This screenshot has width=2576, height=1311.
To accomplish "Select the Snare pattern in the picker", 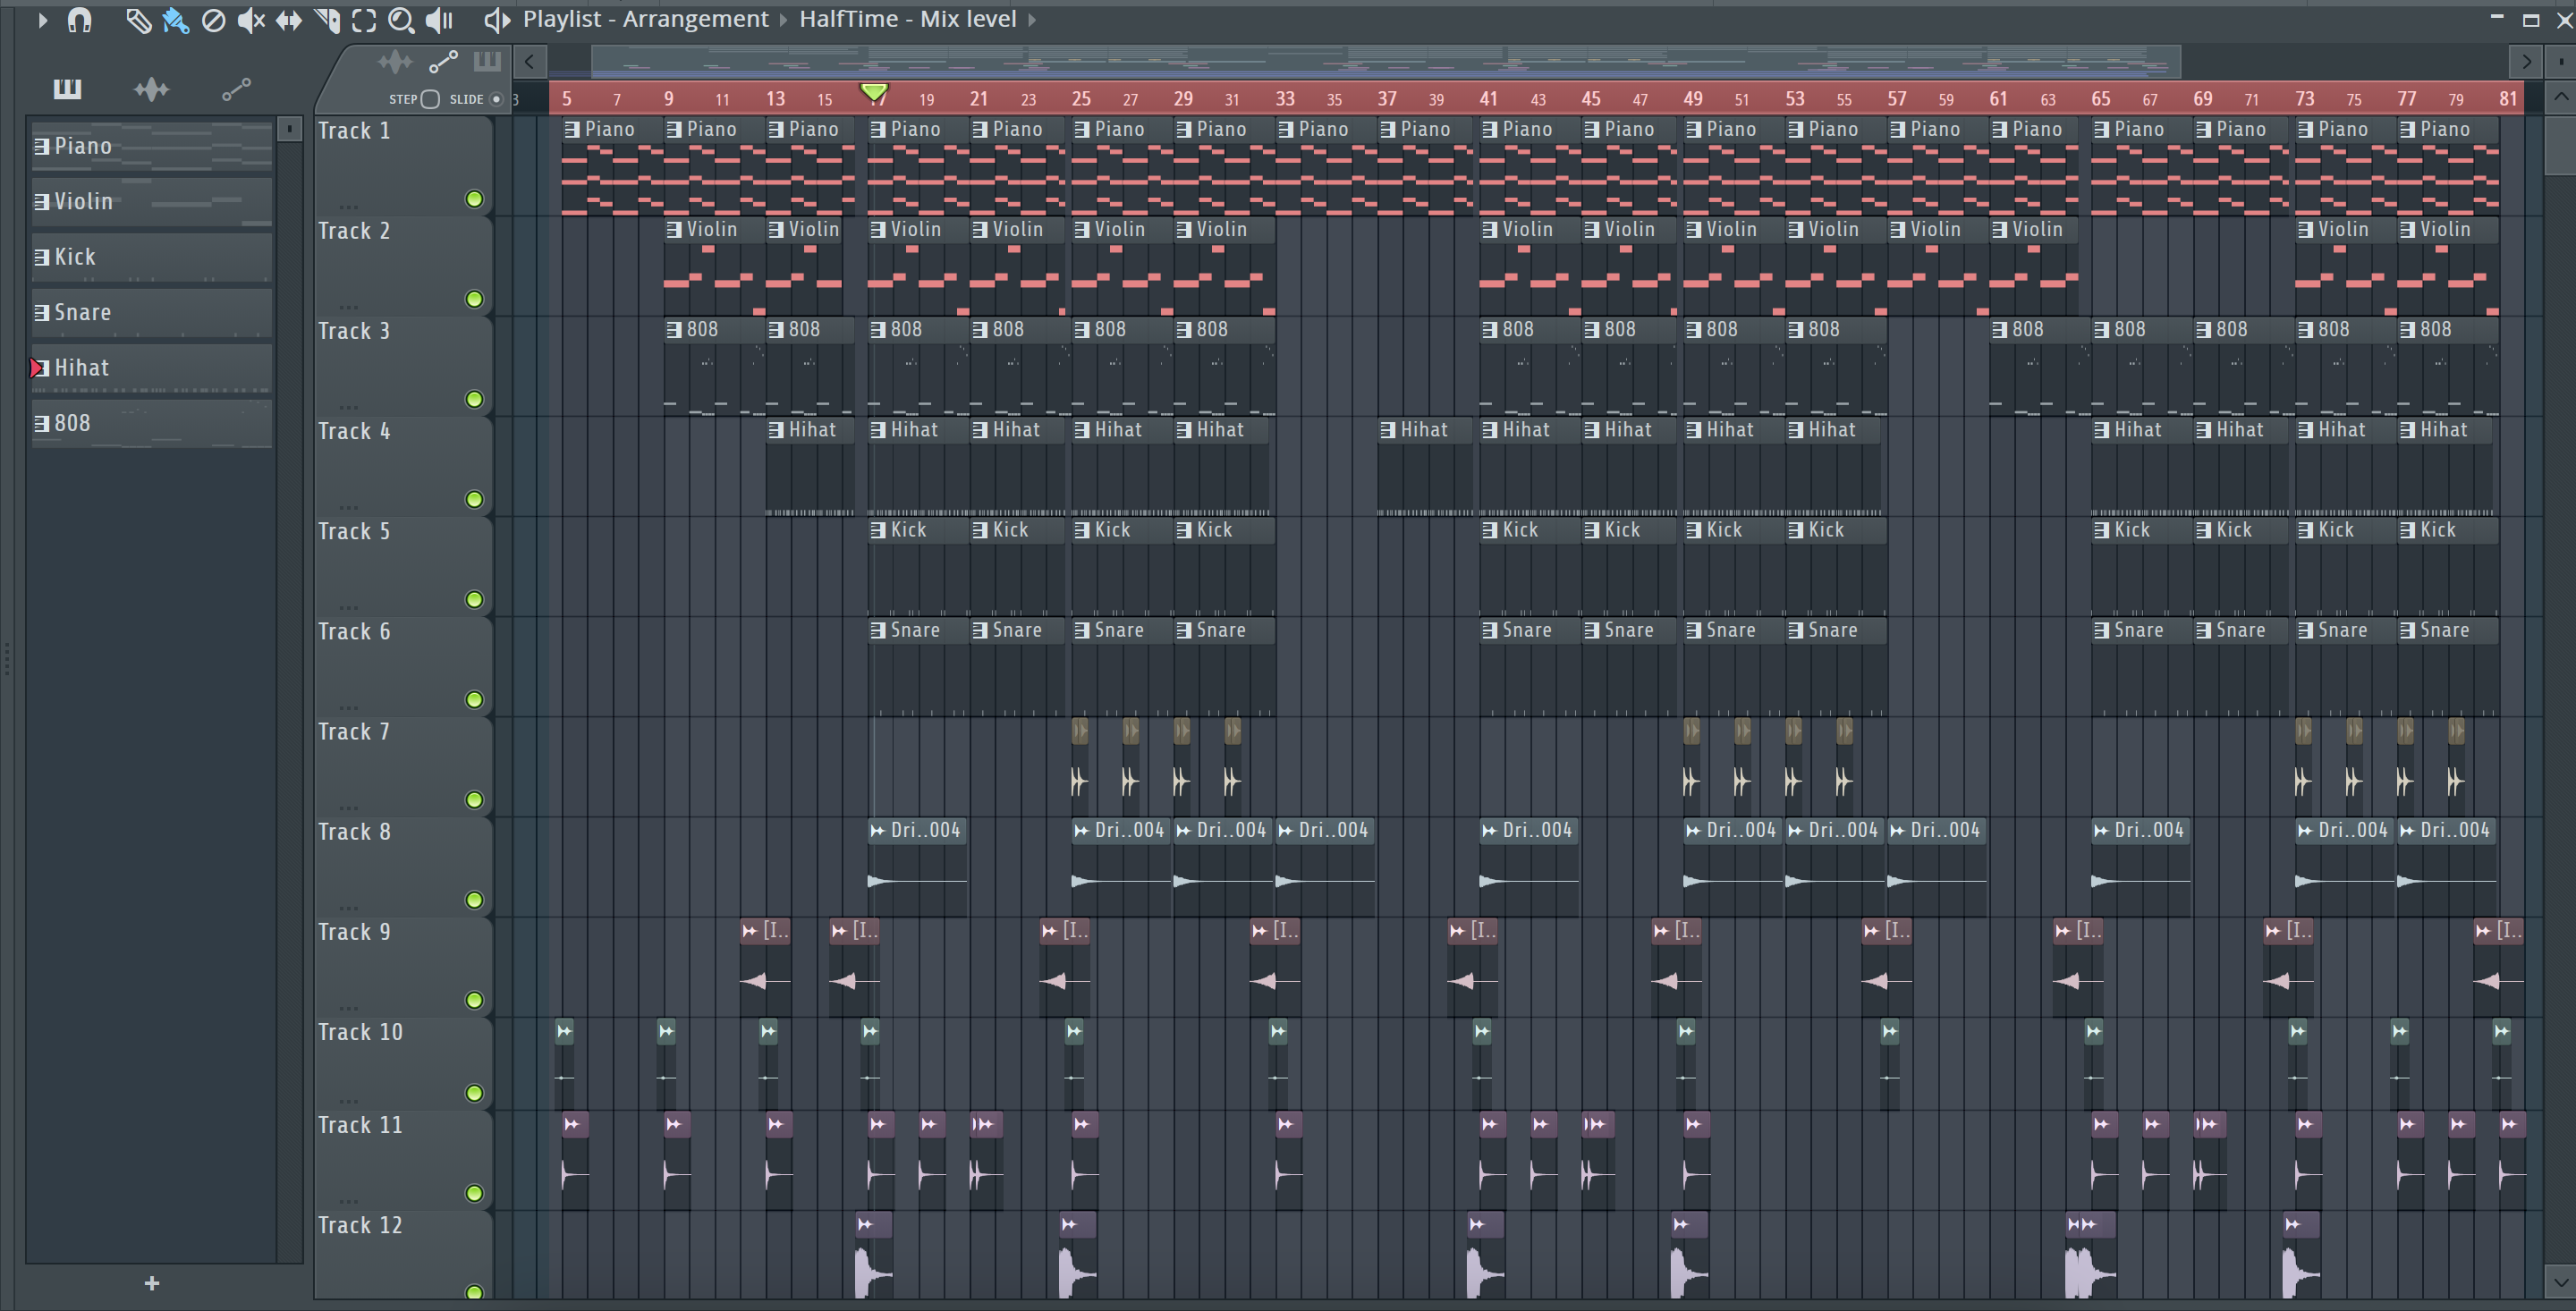I will (152, 312).
